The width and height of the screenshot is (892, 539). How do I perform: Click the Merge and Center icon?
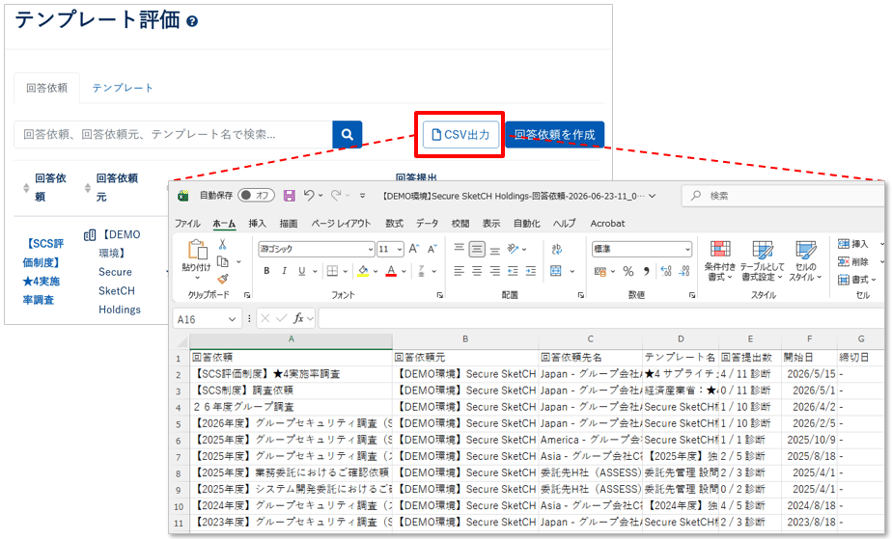click(556, 271)
